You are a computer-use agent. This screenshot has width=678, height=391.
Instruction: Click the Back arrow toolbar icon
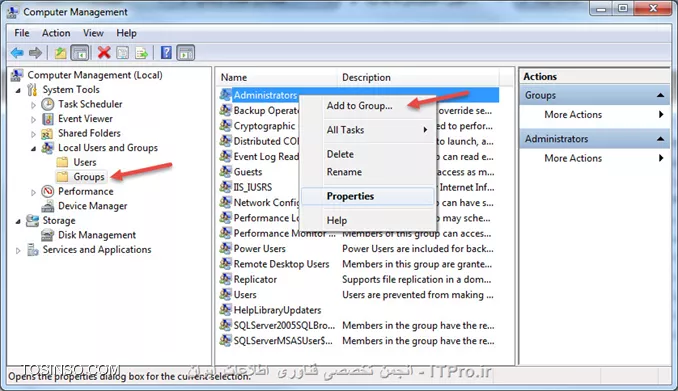(17, 53)
